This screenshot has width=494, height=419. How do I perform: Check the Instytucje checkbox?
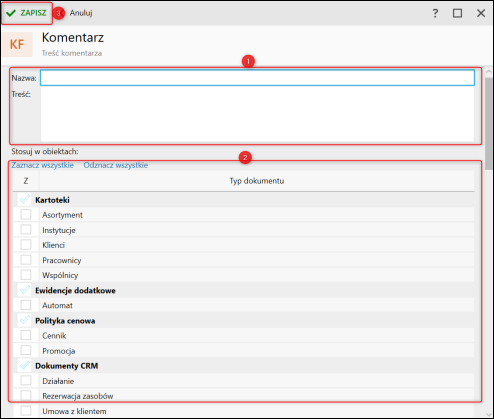click(26, 229)
